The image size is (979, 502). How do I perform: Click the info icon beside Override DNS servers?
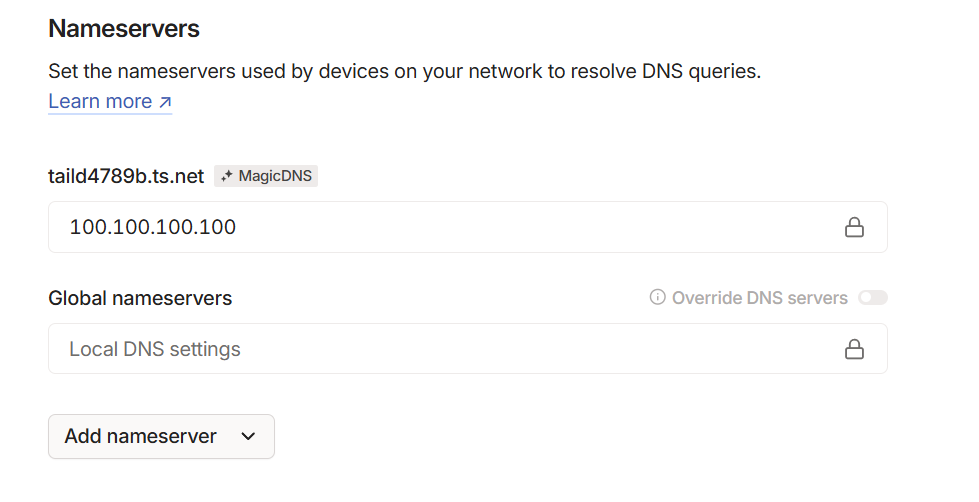tap(657, 298)
